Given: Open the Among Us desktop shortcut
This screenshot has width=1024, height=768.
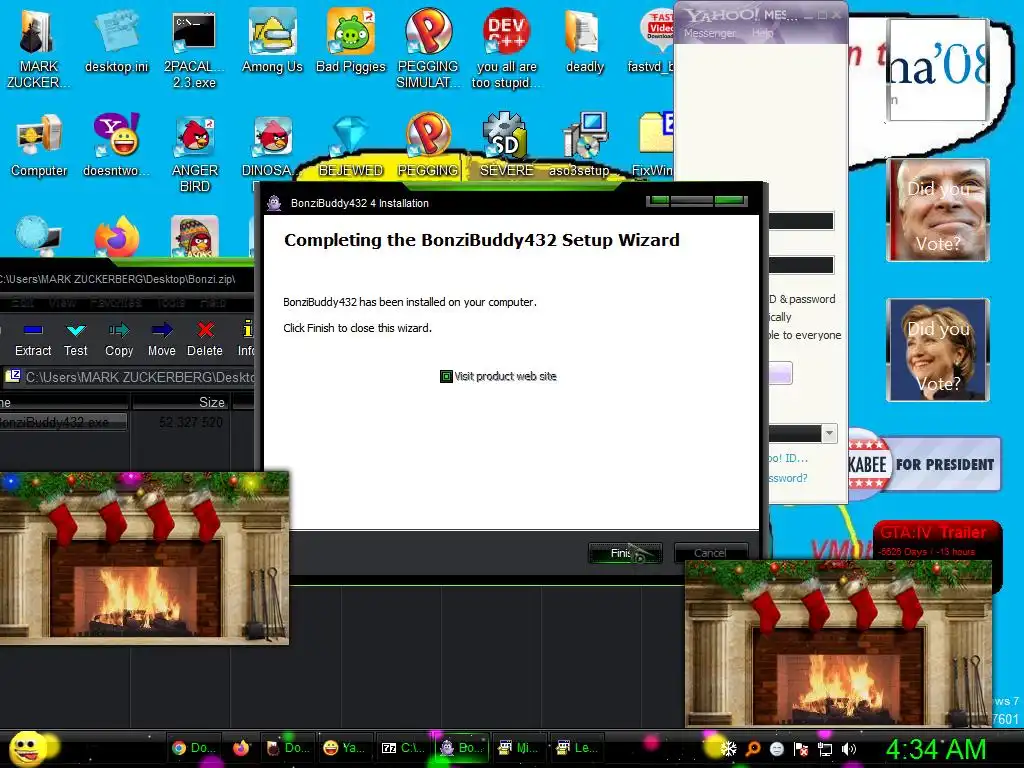Looking at the screenshot, I should click(x=272, y=40).
